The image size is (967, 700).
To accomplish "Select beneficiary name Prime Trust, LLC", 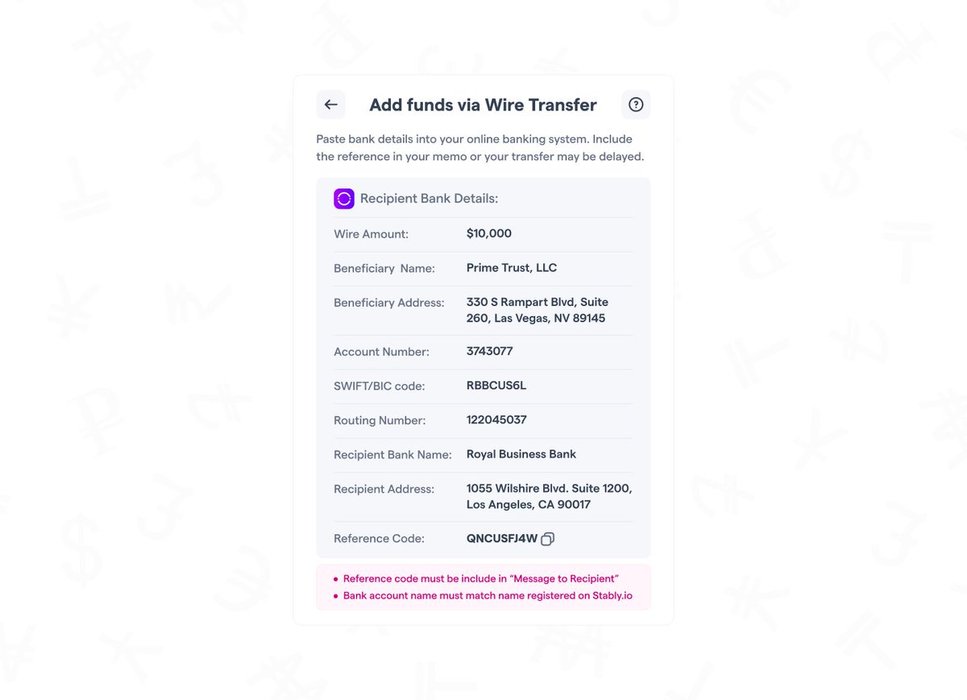I will [511, 268].
